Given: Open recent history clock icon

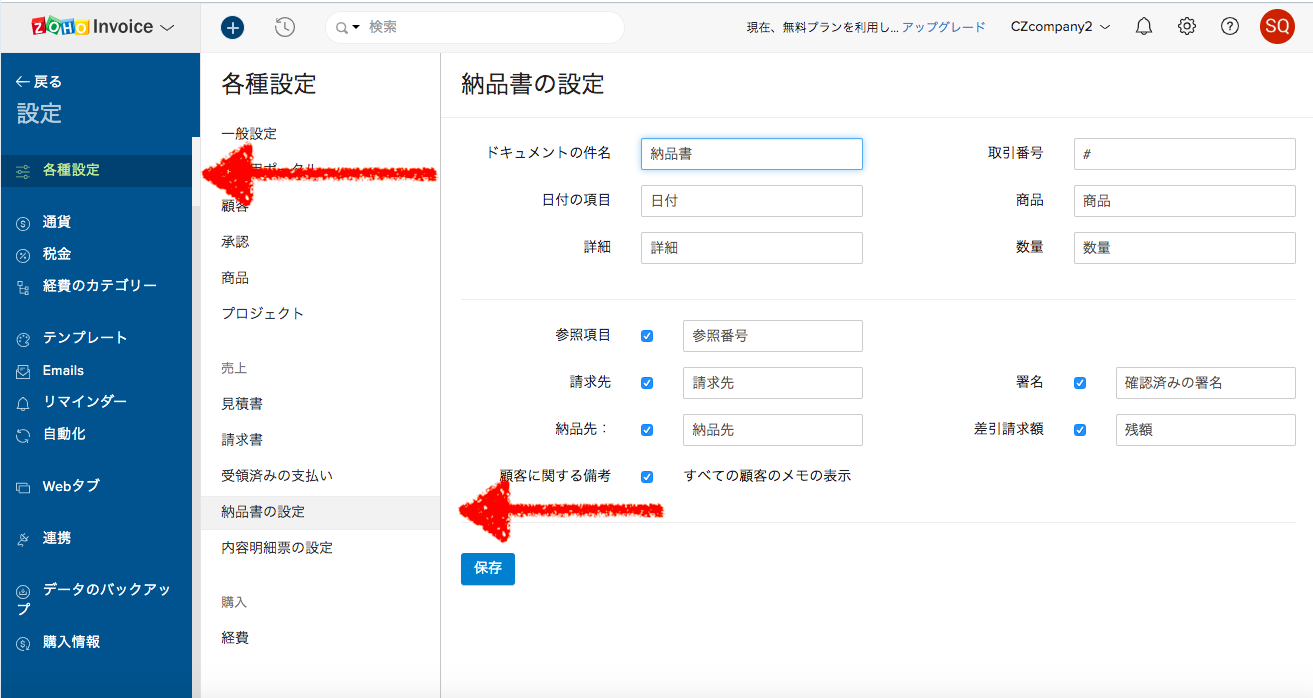Looking at the screenshot, I should click(285, 28).
